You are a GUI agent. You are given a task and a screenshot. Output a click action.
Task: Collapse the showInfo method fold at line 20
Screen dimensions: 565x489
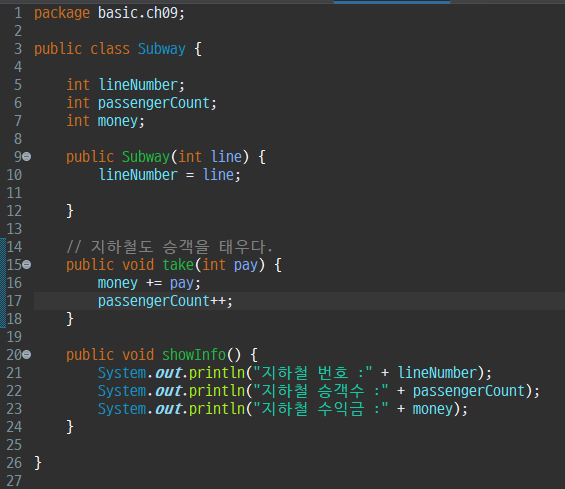(x=27, y=355)
